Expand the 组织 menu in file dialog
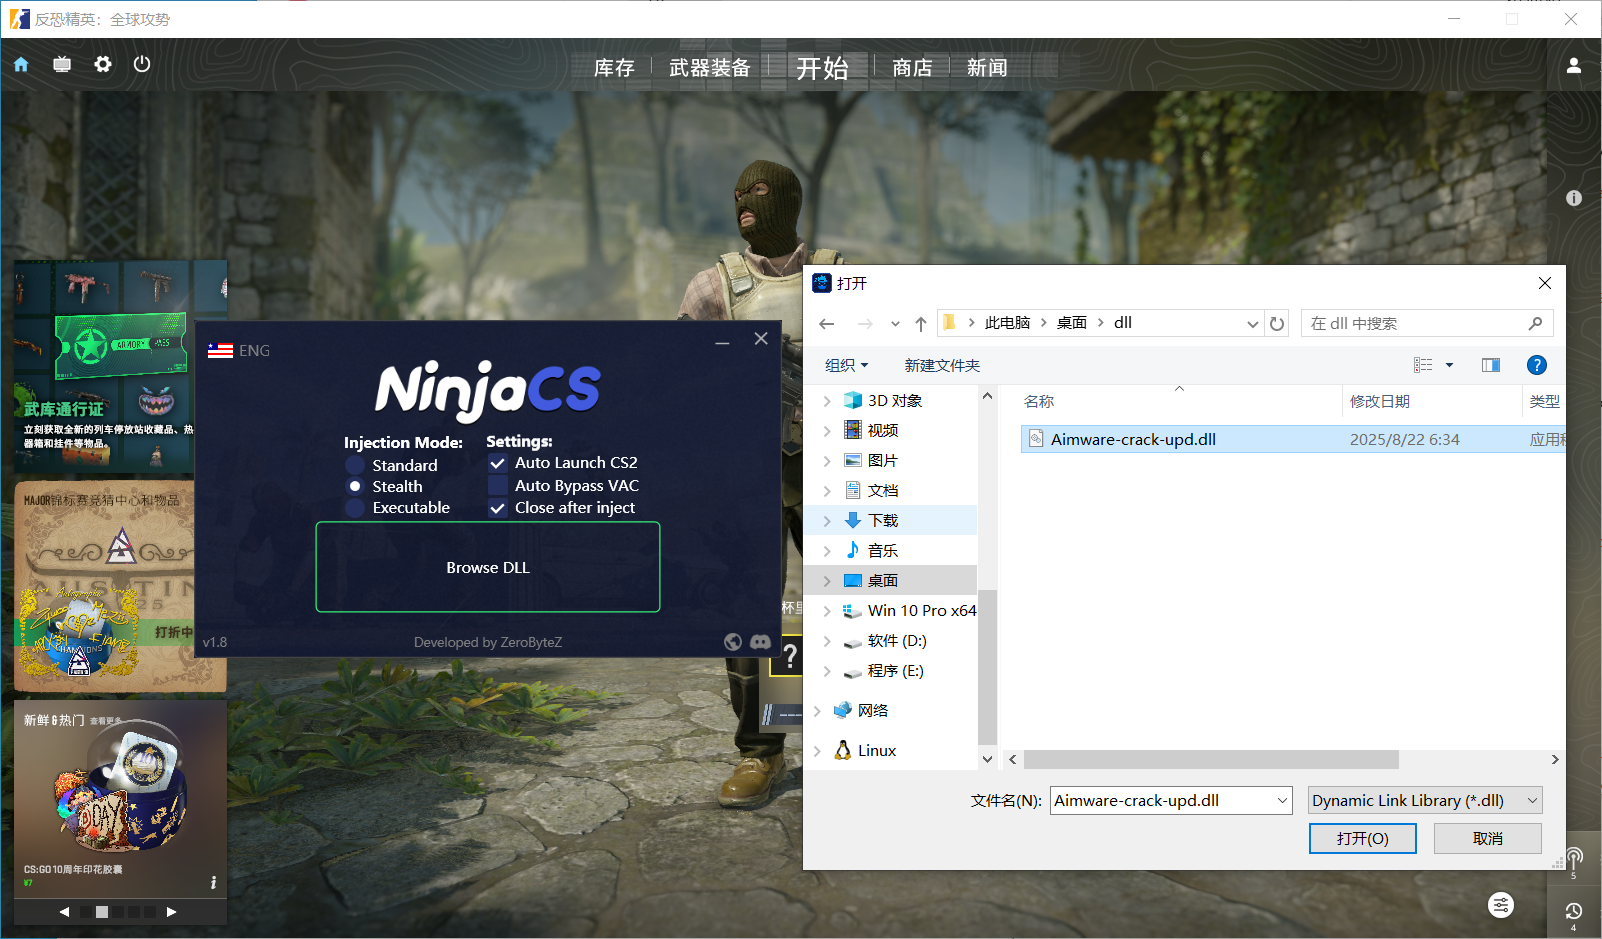 [x=846, y=366]
